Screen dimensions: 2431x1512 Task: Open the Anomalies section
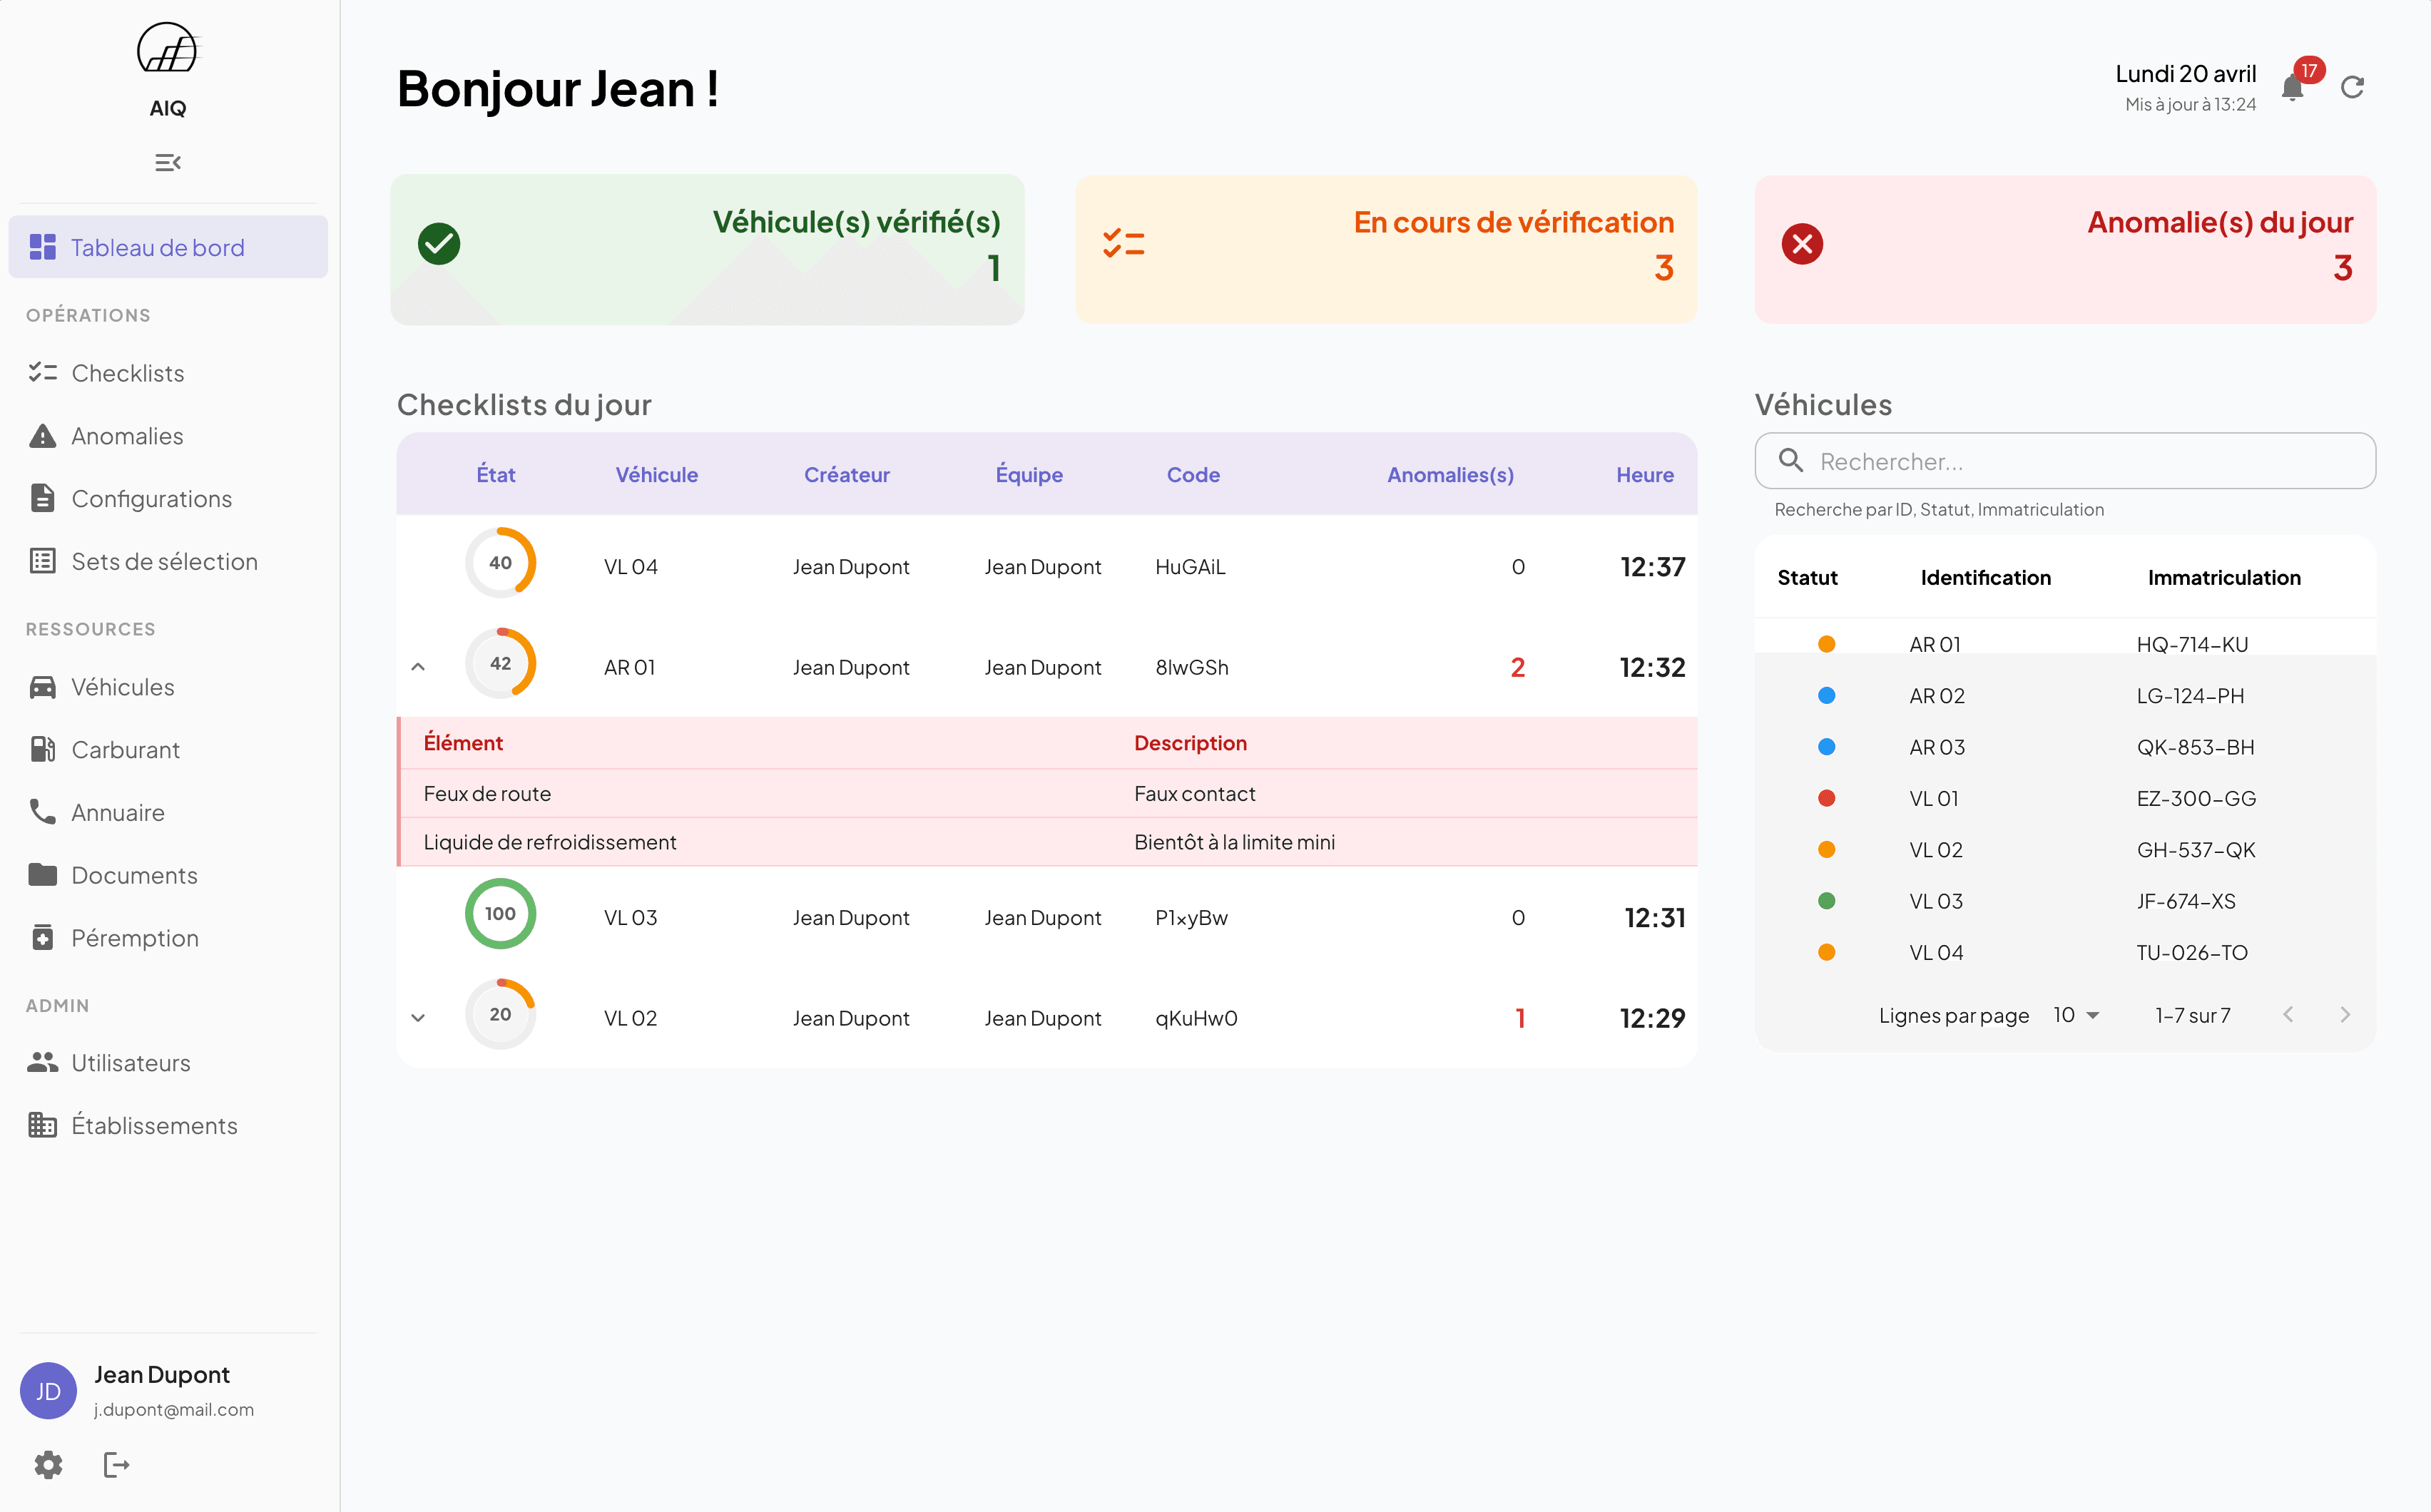click(127, 435)
